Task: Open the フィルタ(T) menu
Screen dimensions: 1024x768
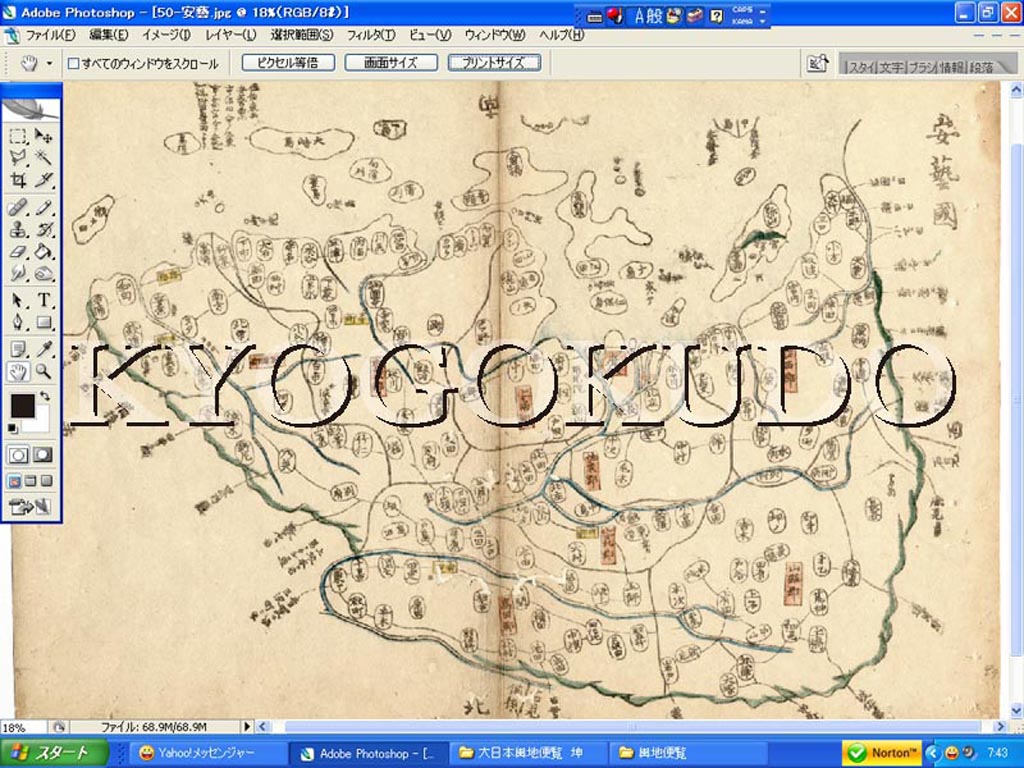Action: [371, 35]
